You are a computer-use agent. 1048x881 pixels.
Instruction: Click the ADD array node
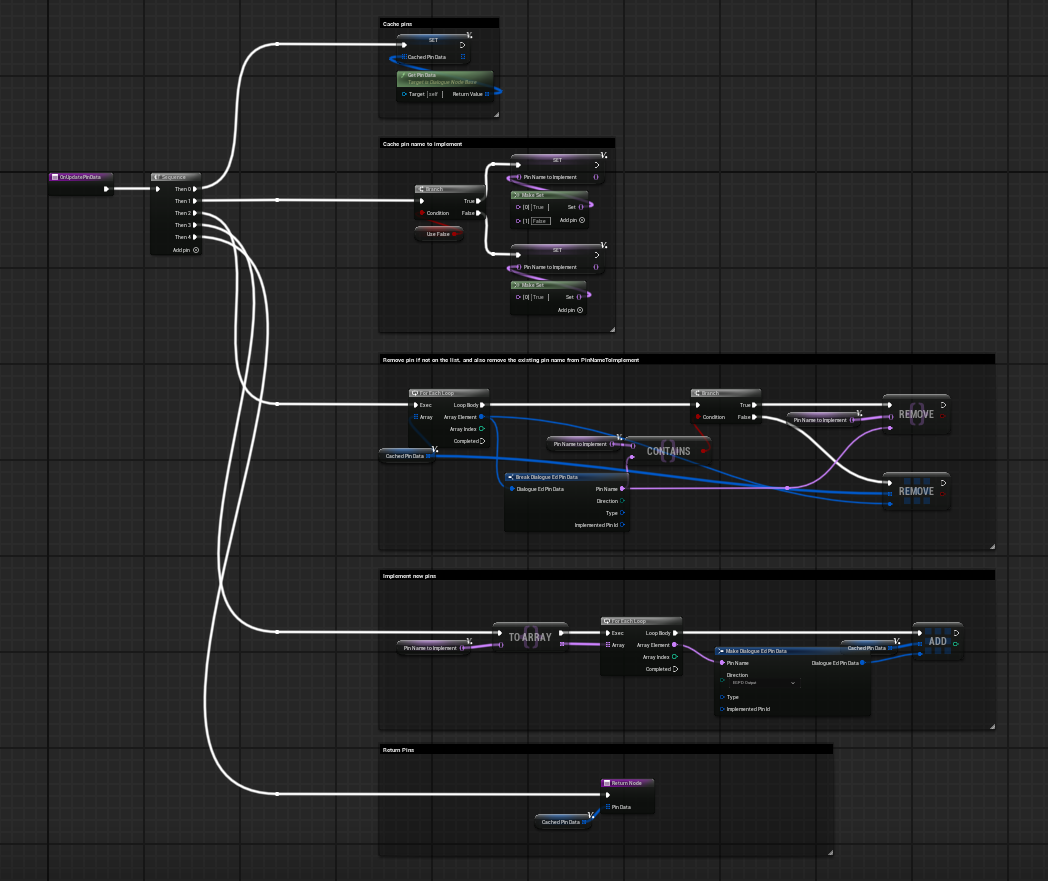[x=936, y=641]
